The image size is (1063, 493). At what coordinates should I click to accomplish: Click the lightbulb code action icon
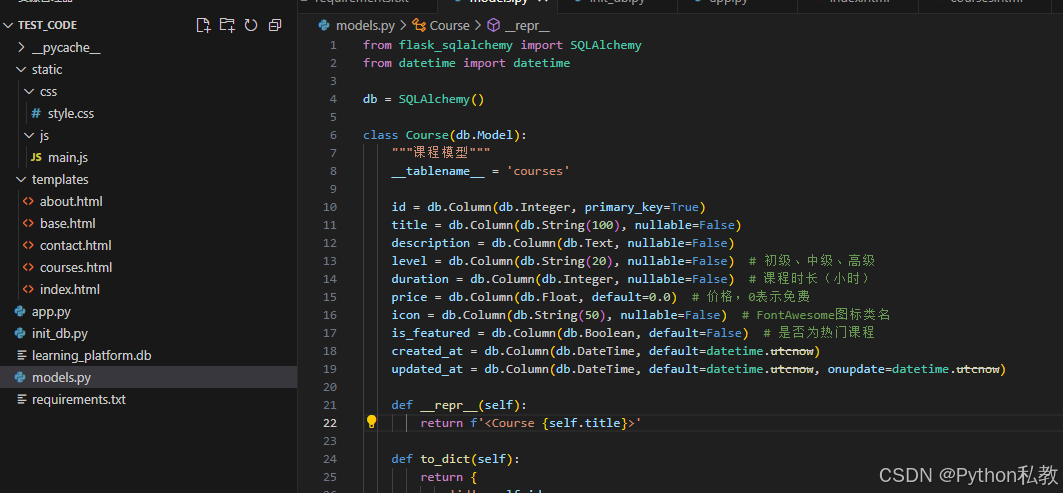(371, 423)
